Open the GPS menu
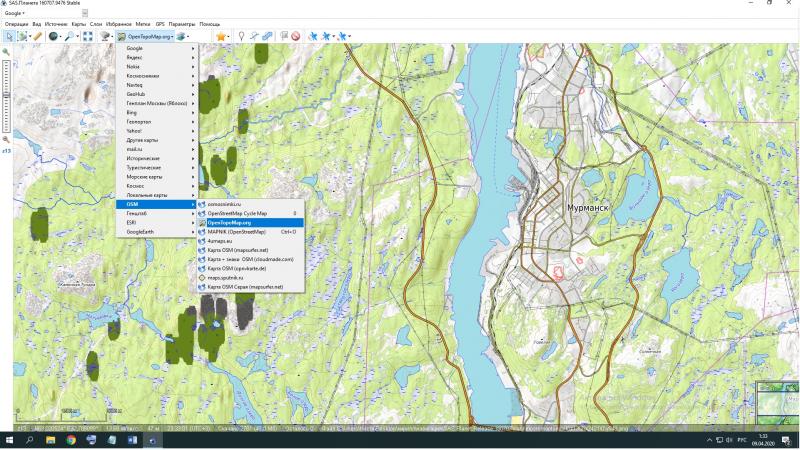This screenshot has height=450, width=800. pyautogui.click(x=160, y=24)
